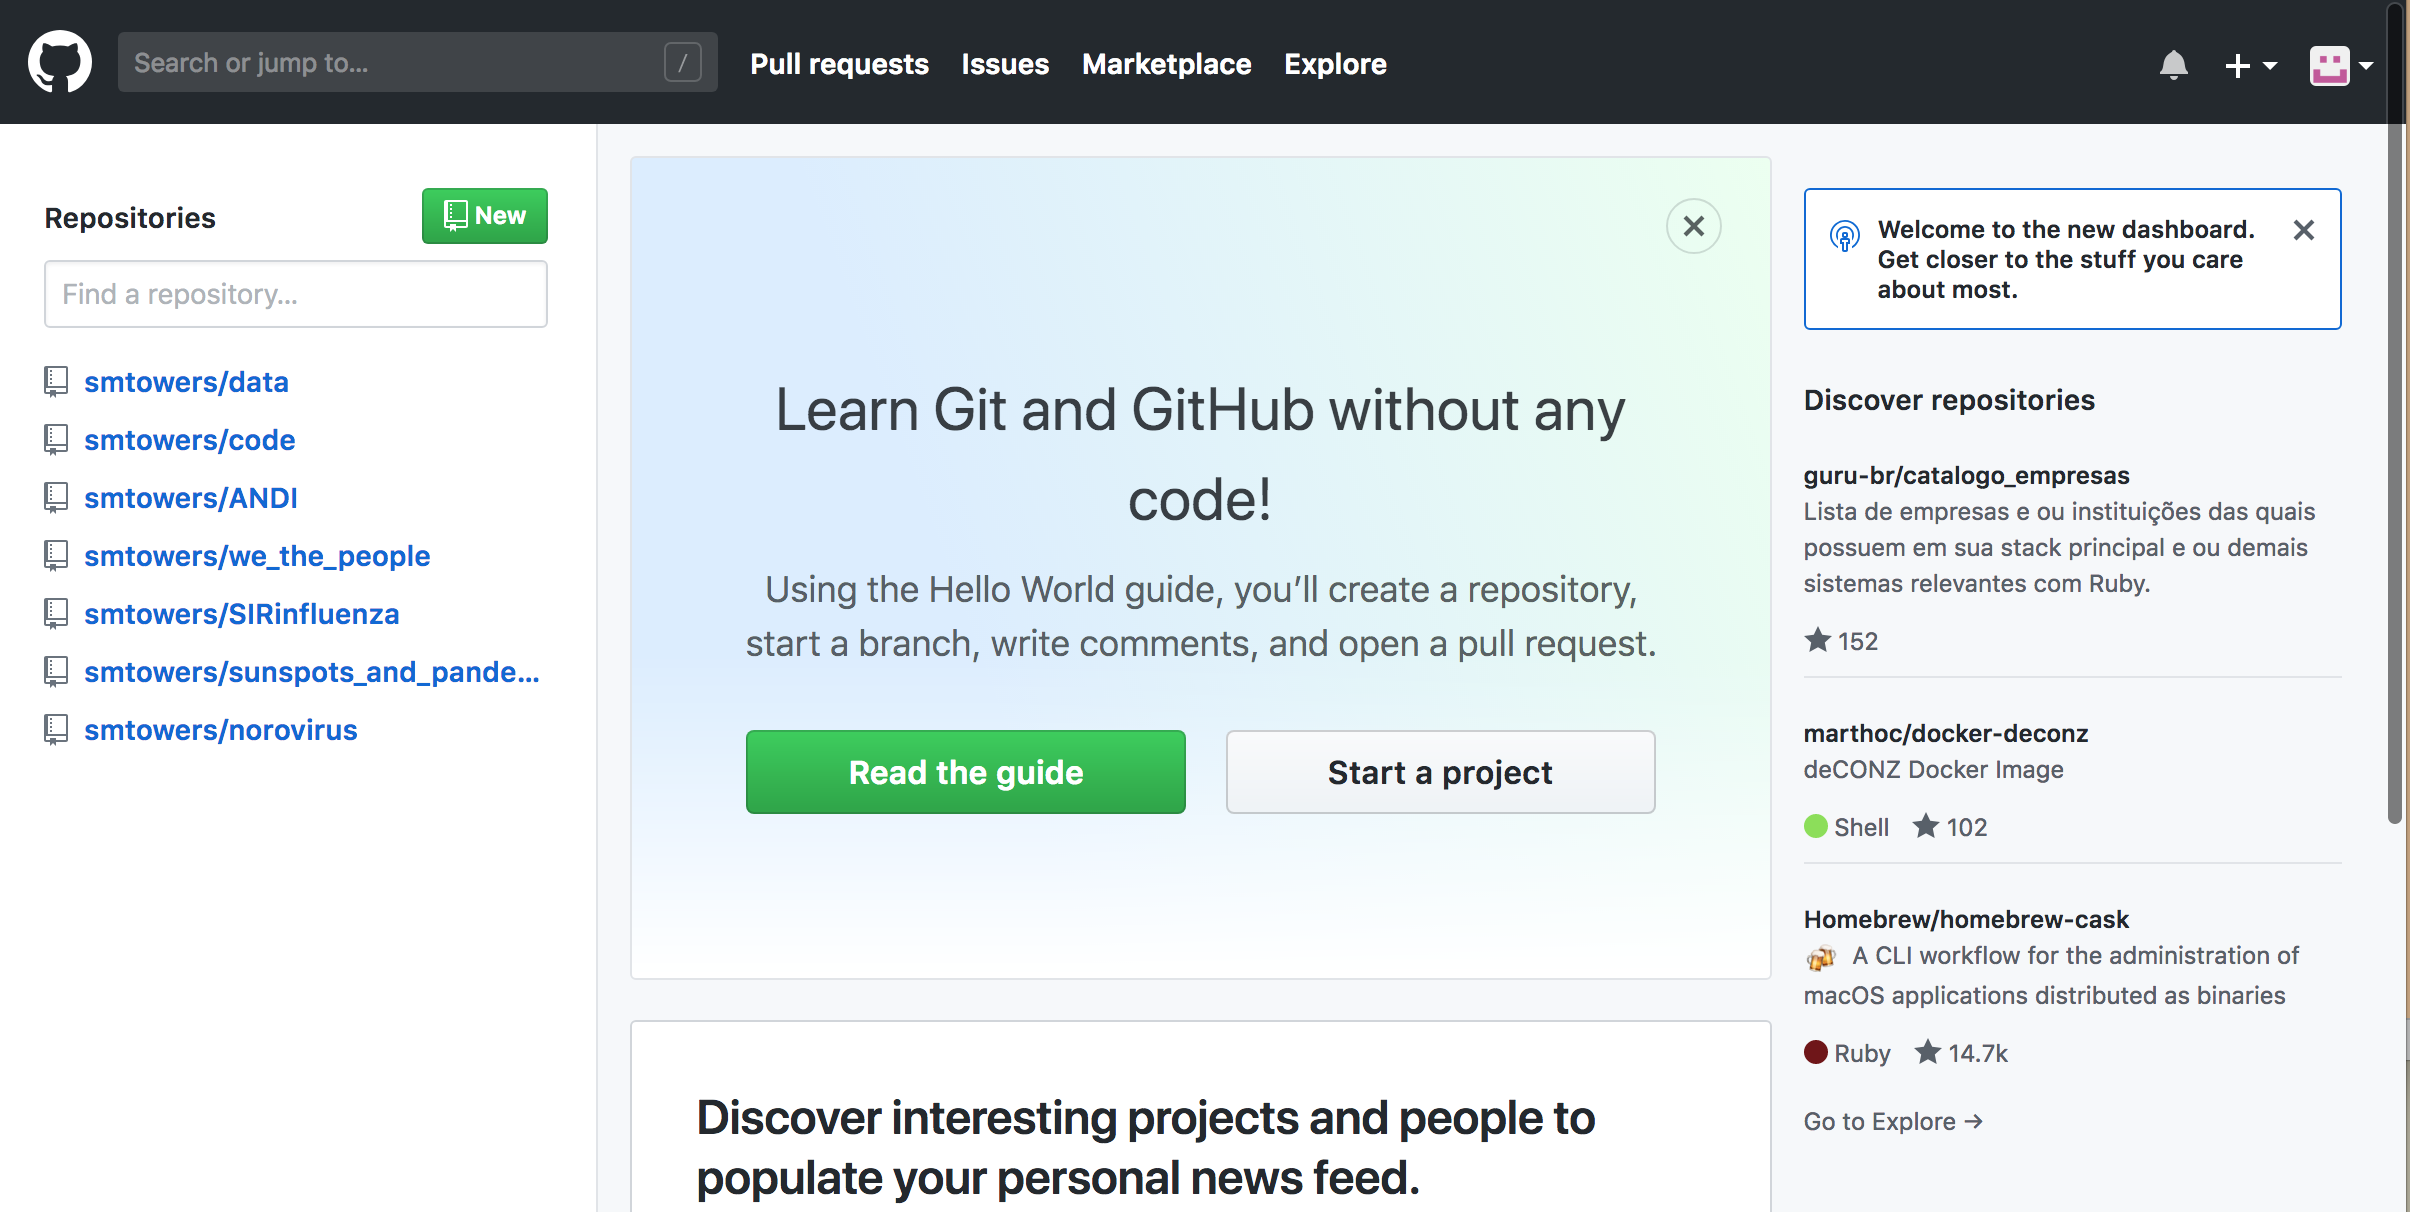Close the Welcome to new dashboard notice
Screen dimensions: 2410x1212
coord(2304,230)
